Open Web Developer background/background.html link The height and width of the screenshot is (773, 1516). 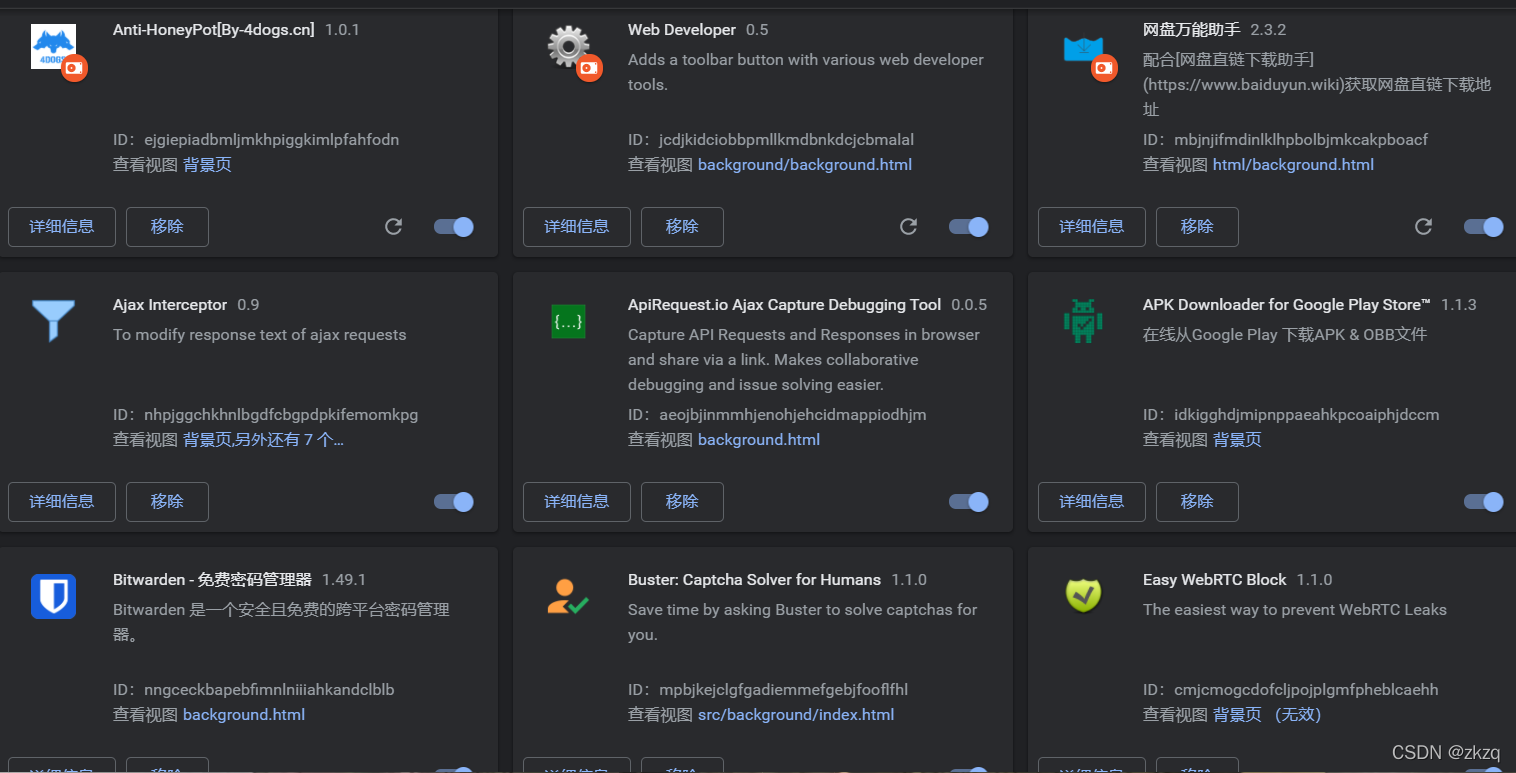coord(805,165)
